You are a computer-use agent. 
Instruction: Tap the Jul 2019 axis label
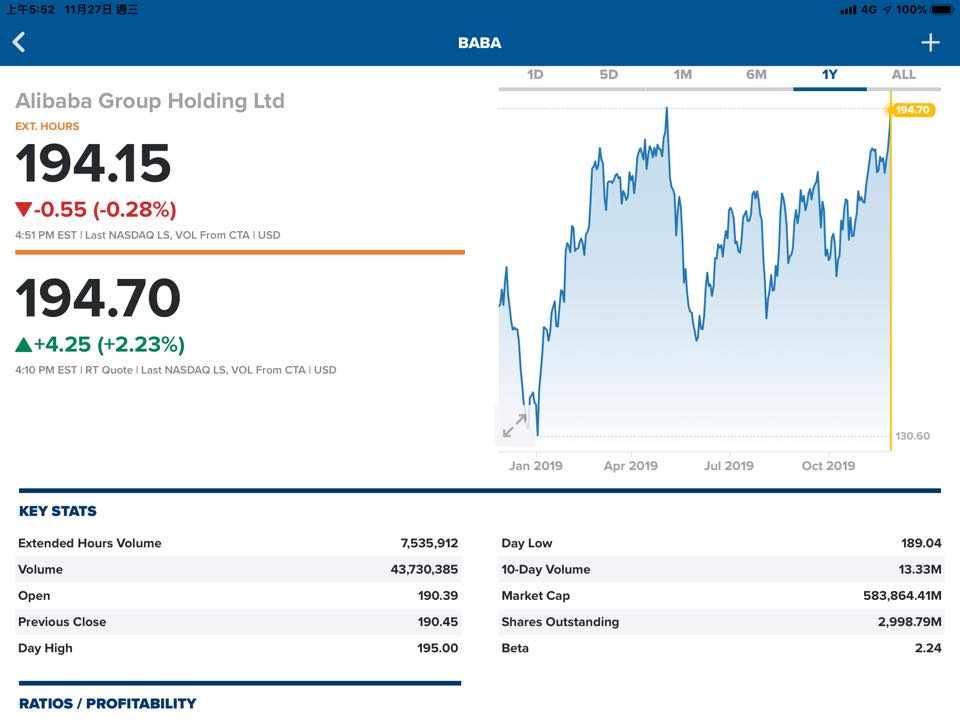coord(729,466)
